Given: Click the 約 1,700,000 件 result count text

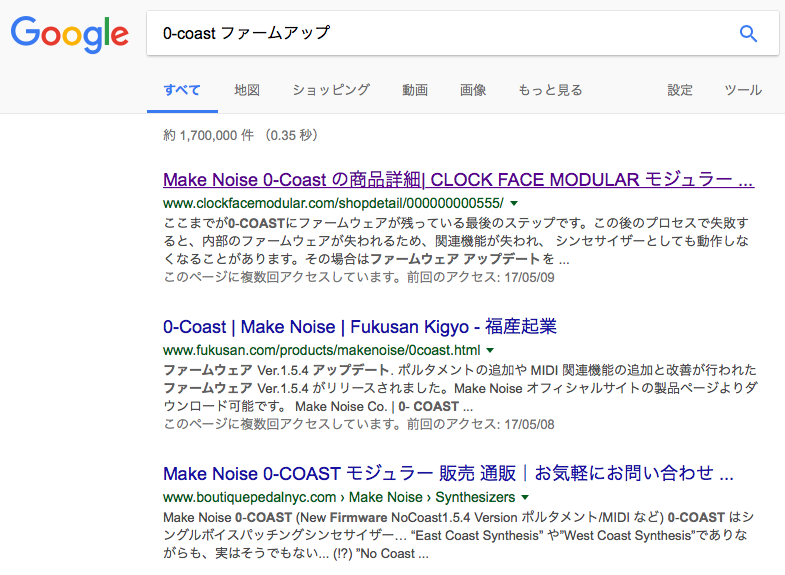Looking at the screenshot, I should tap(208, 135).
